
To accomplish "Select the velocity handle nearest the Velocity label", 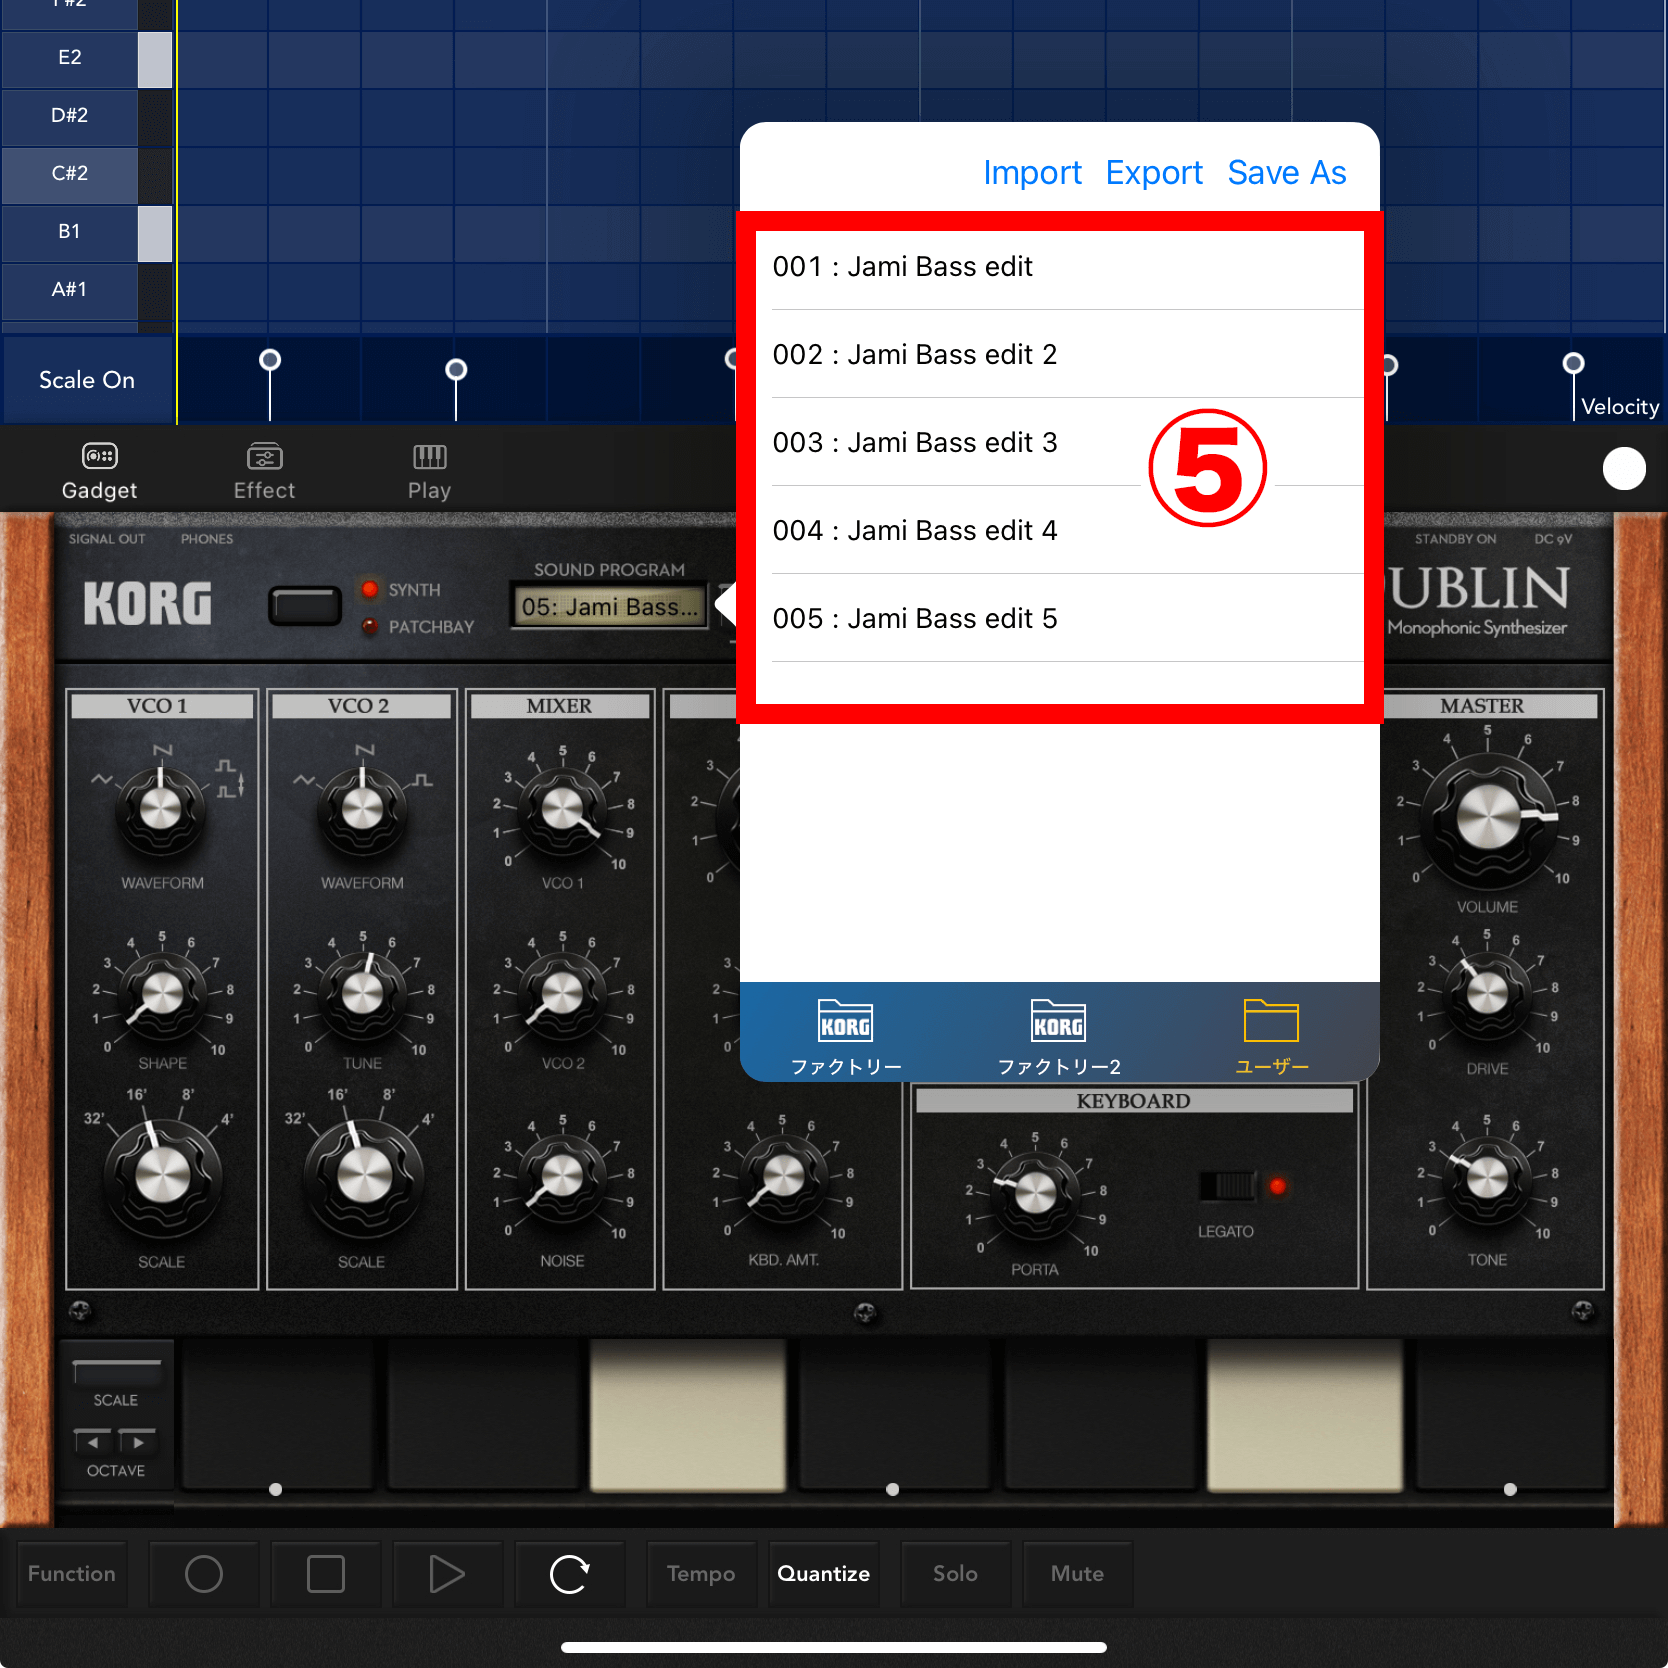I will tap(1573, 362).
